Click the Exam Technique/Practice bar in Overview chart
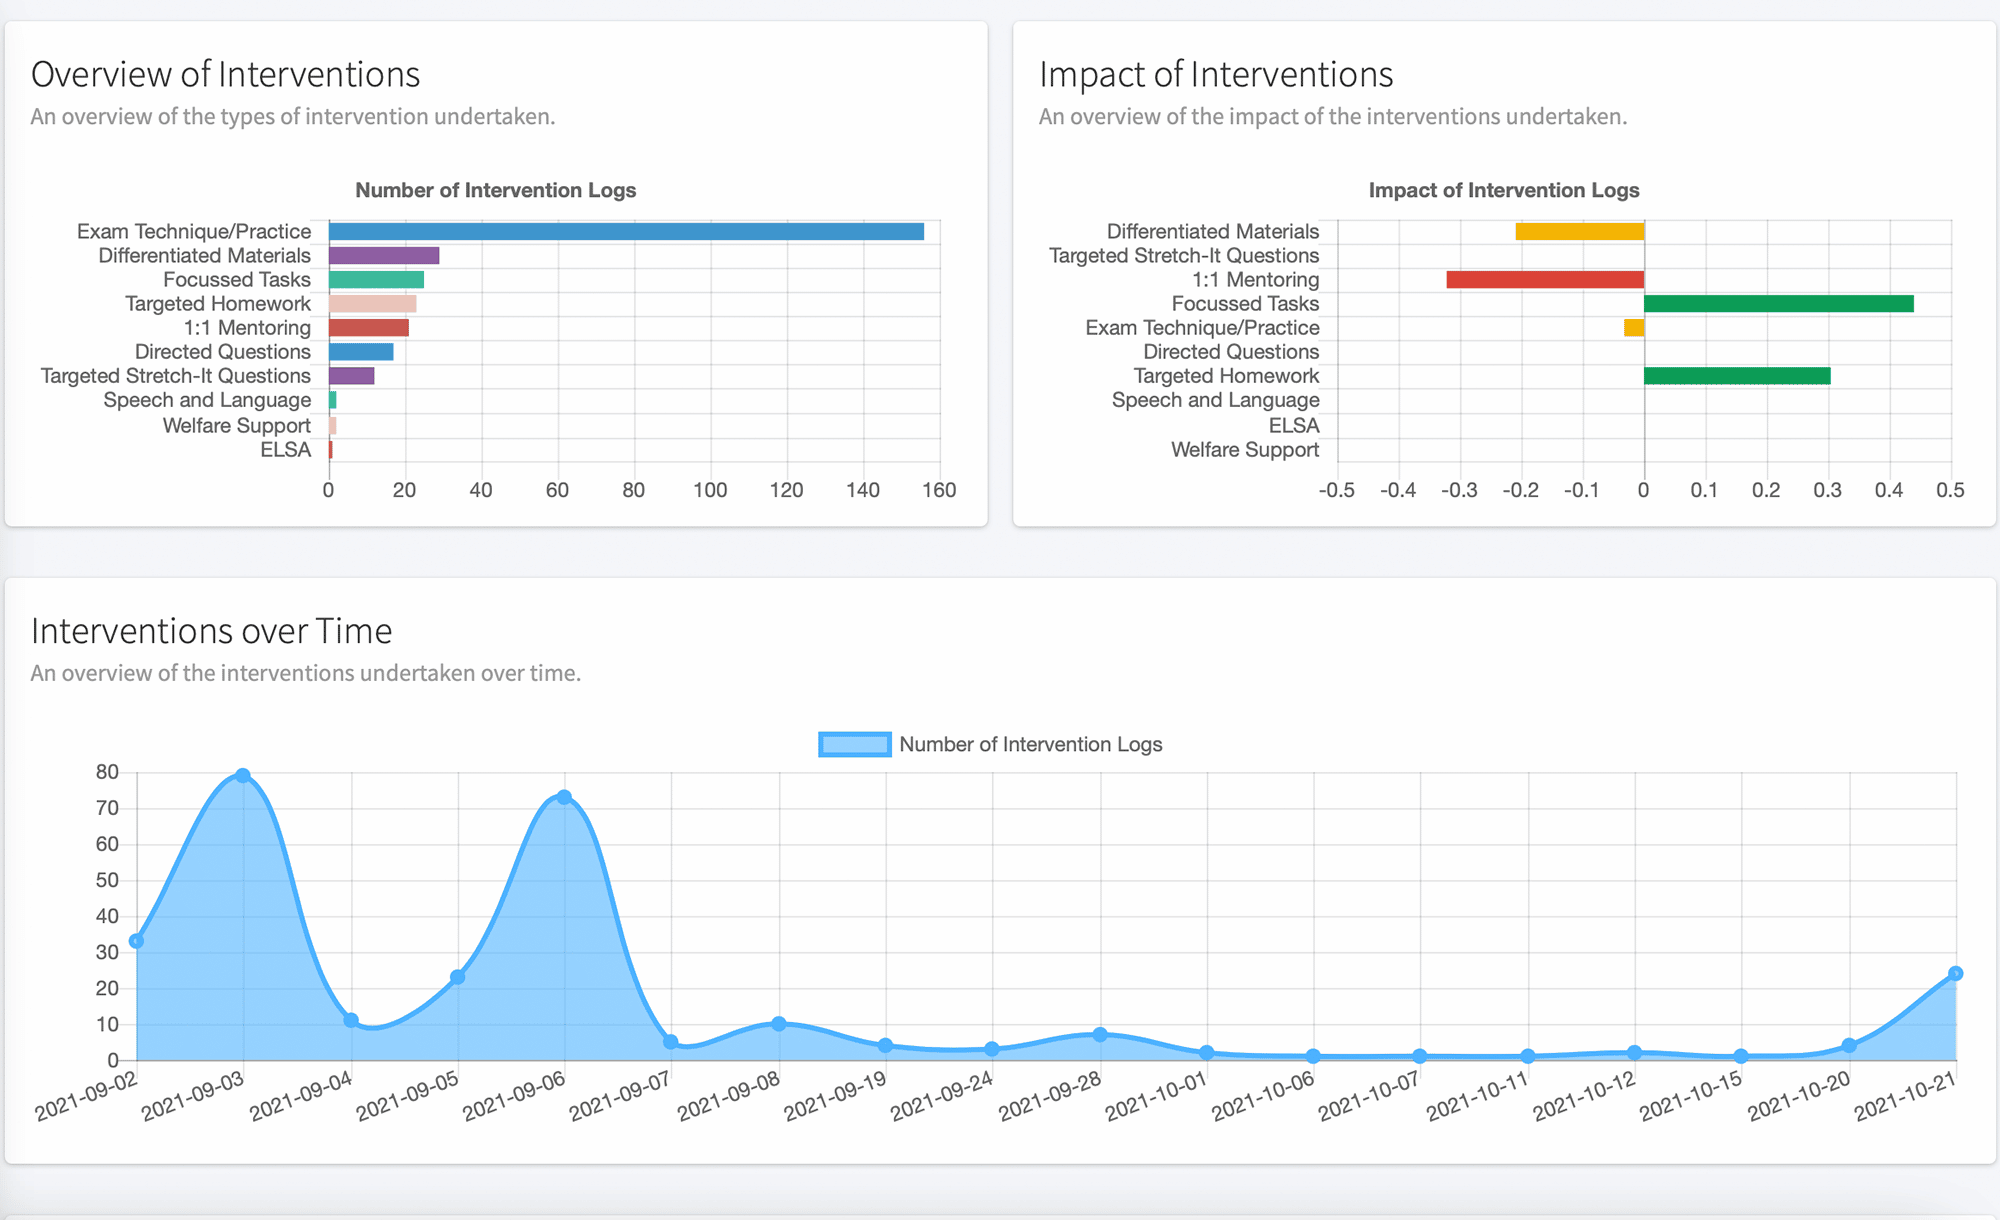The width and height of the screenshot is (2000, 1220). point(626,232)
